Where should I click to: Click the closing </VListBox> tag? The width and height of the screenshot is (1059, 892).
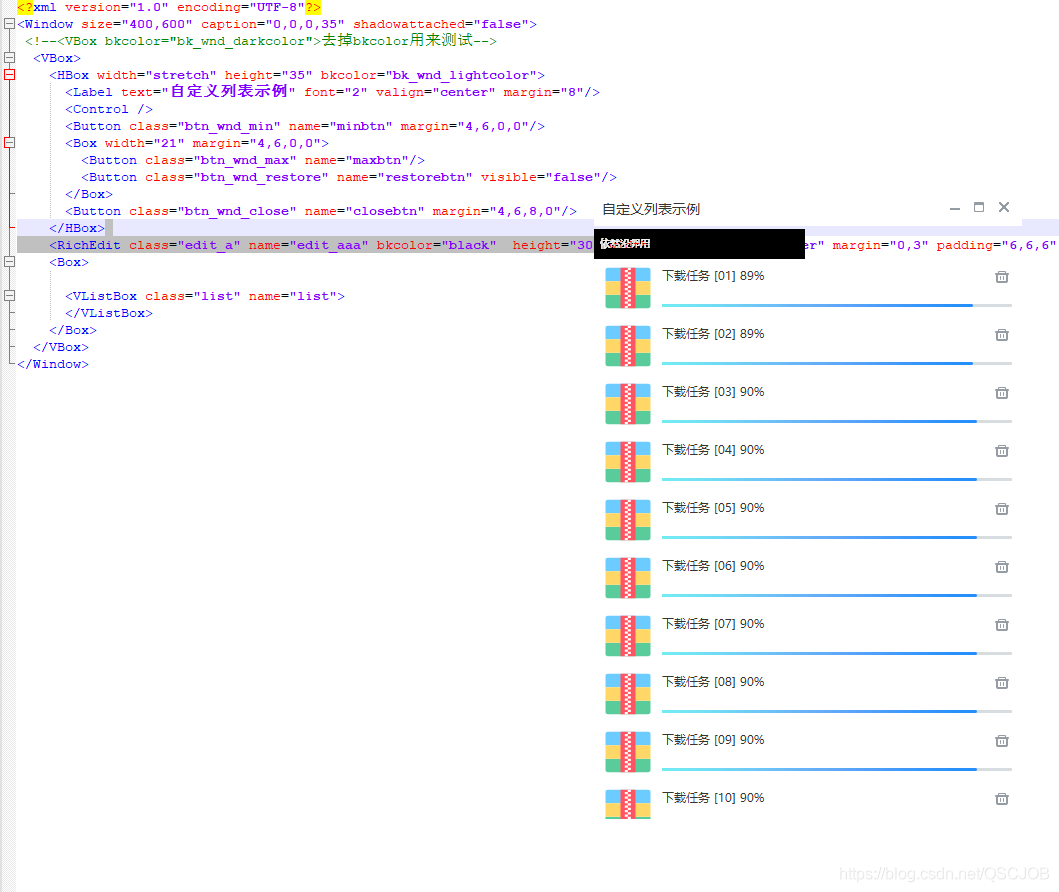click(x=109, y=313)
